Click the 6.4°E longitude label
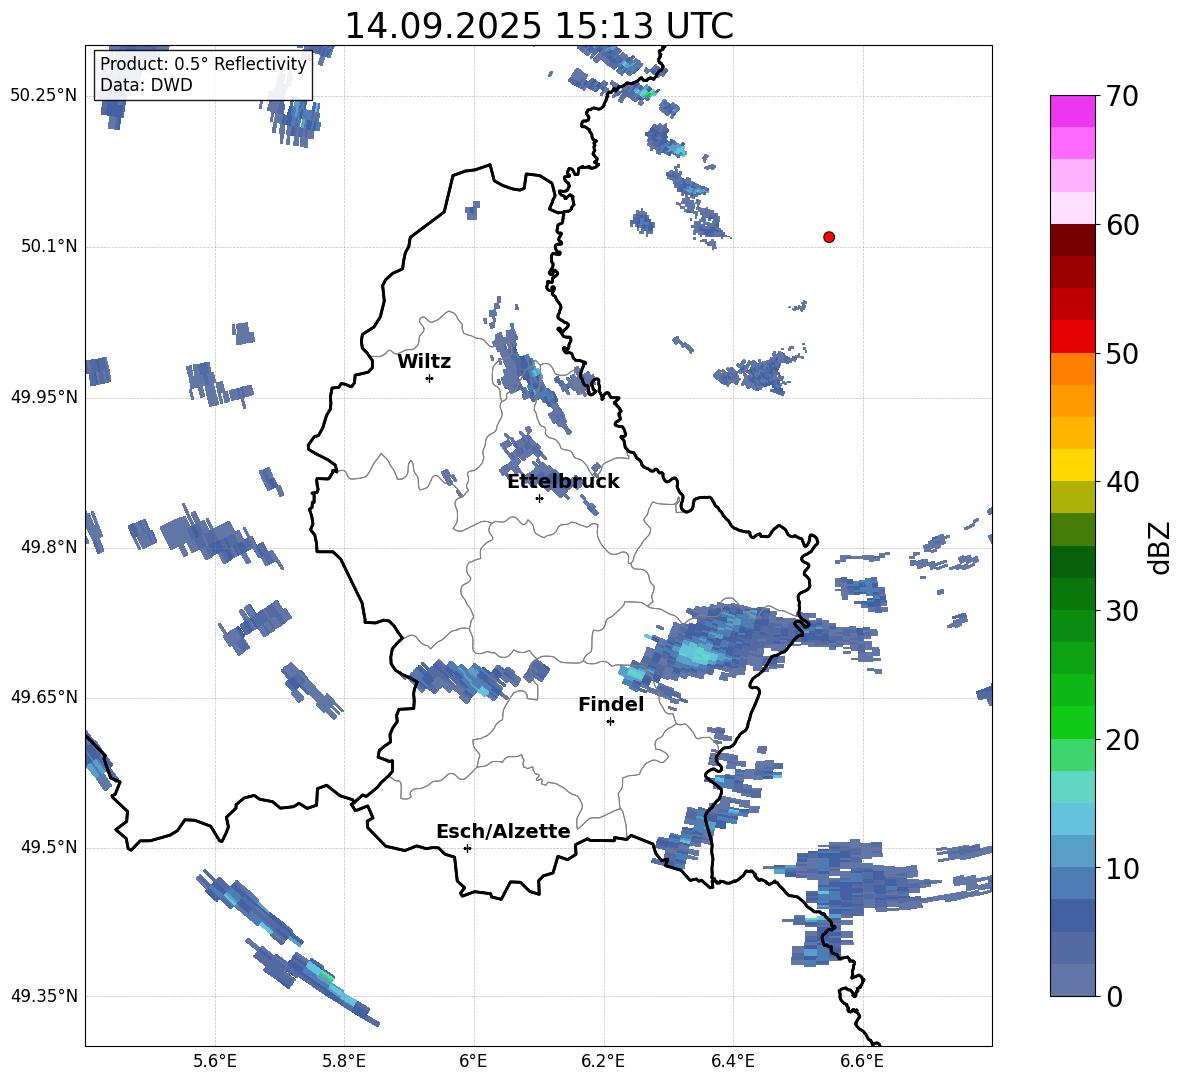 [732, 1061]
